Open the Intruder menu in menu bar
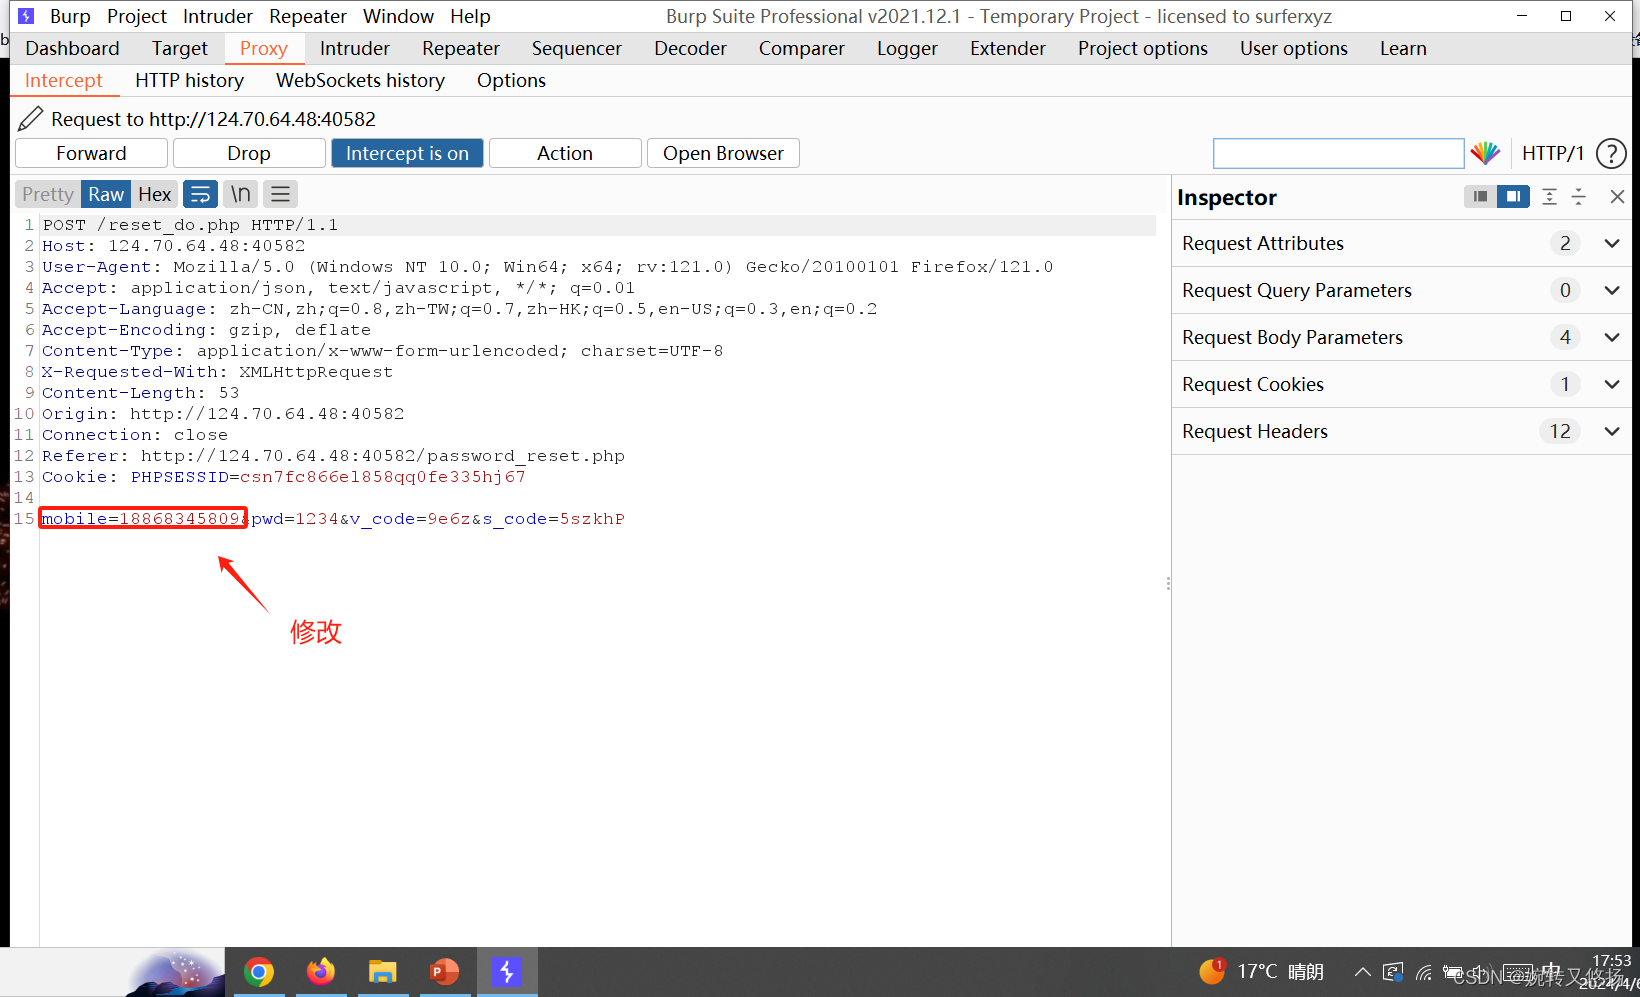 (218, 16)
